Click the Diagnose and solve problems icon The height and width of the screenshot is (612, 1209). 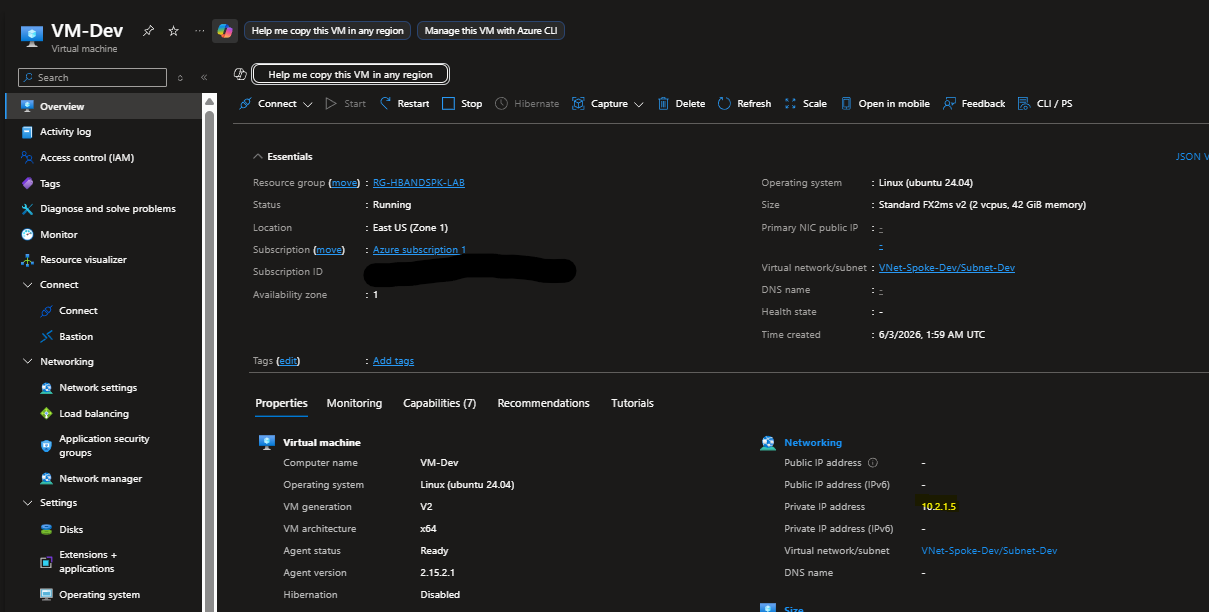(28, 209)
